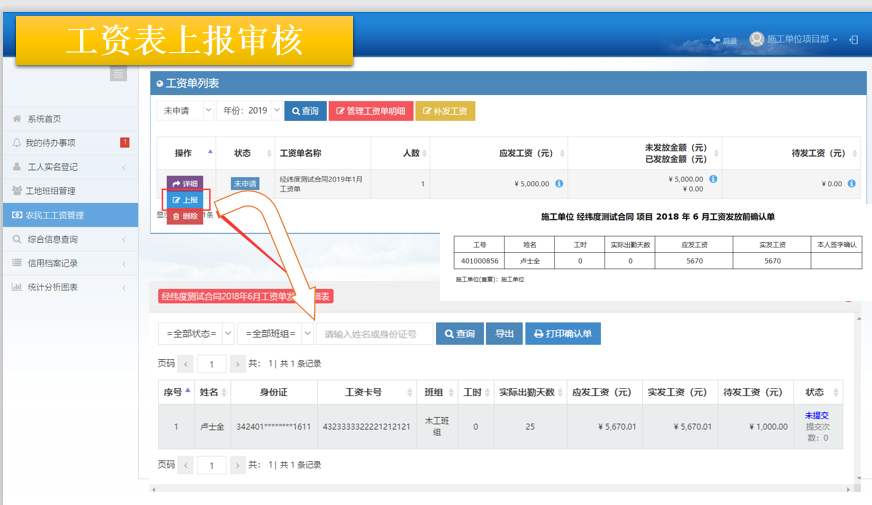Open the 未申请 status dropdown
The height and width of the screenshot is (505, 872).
(187, 111)
